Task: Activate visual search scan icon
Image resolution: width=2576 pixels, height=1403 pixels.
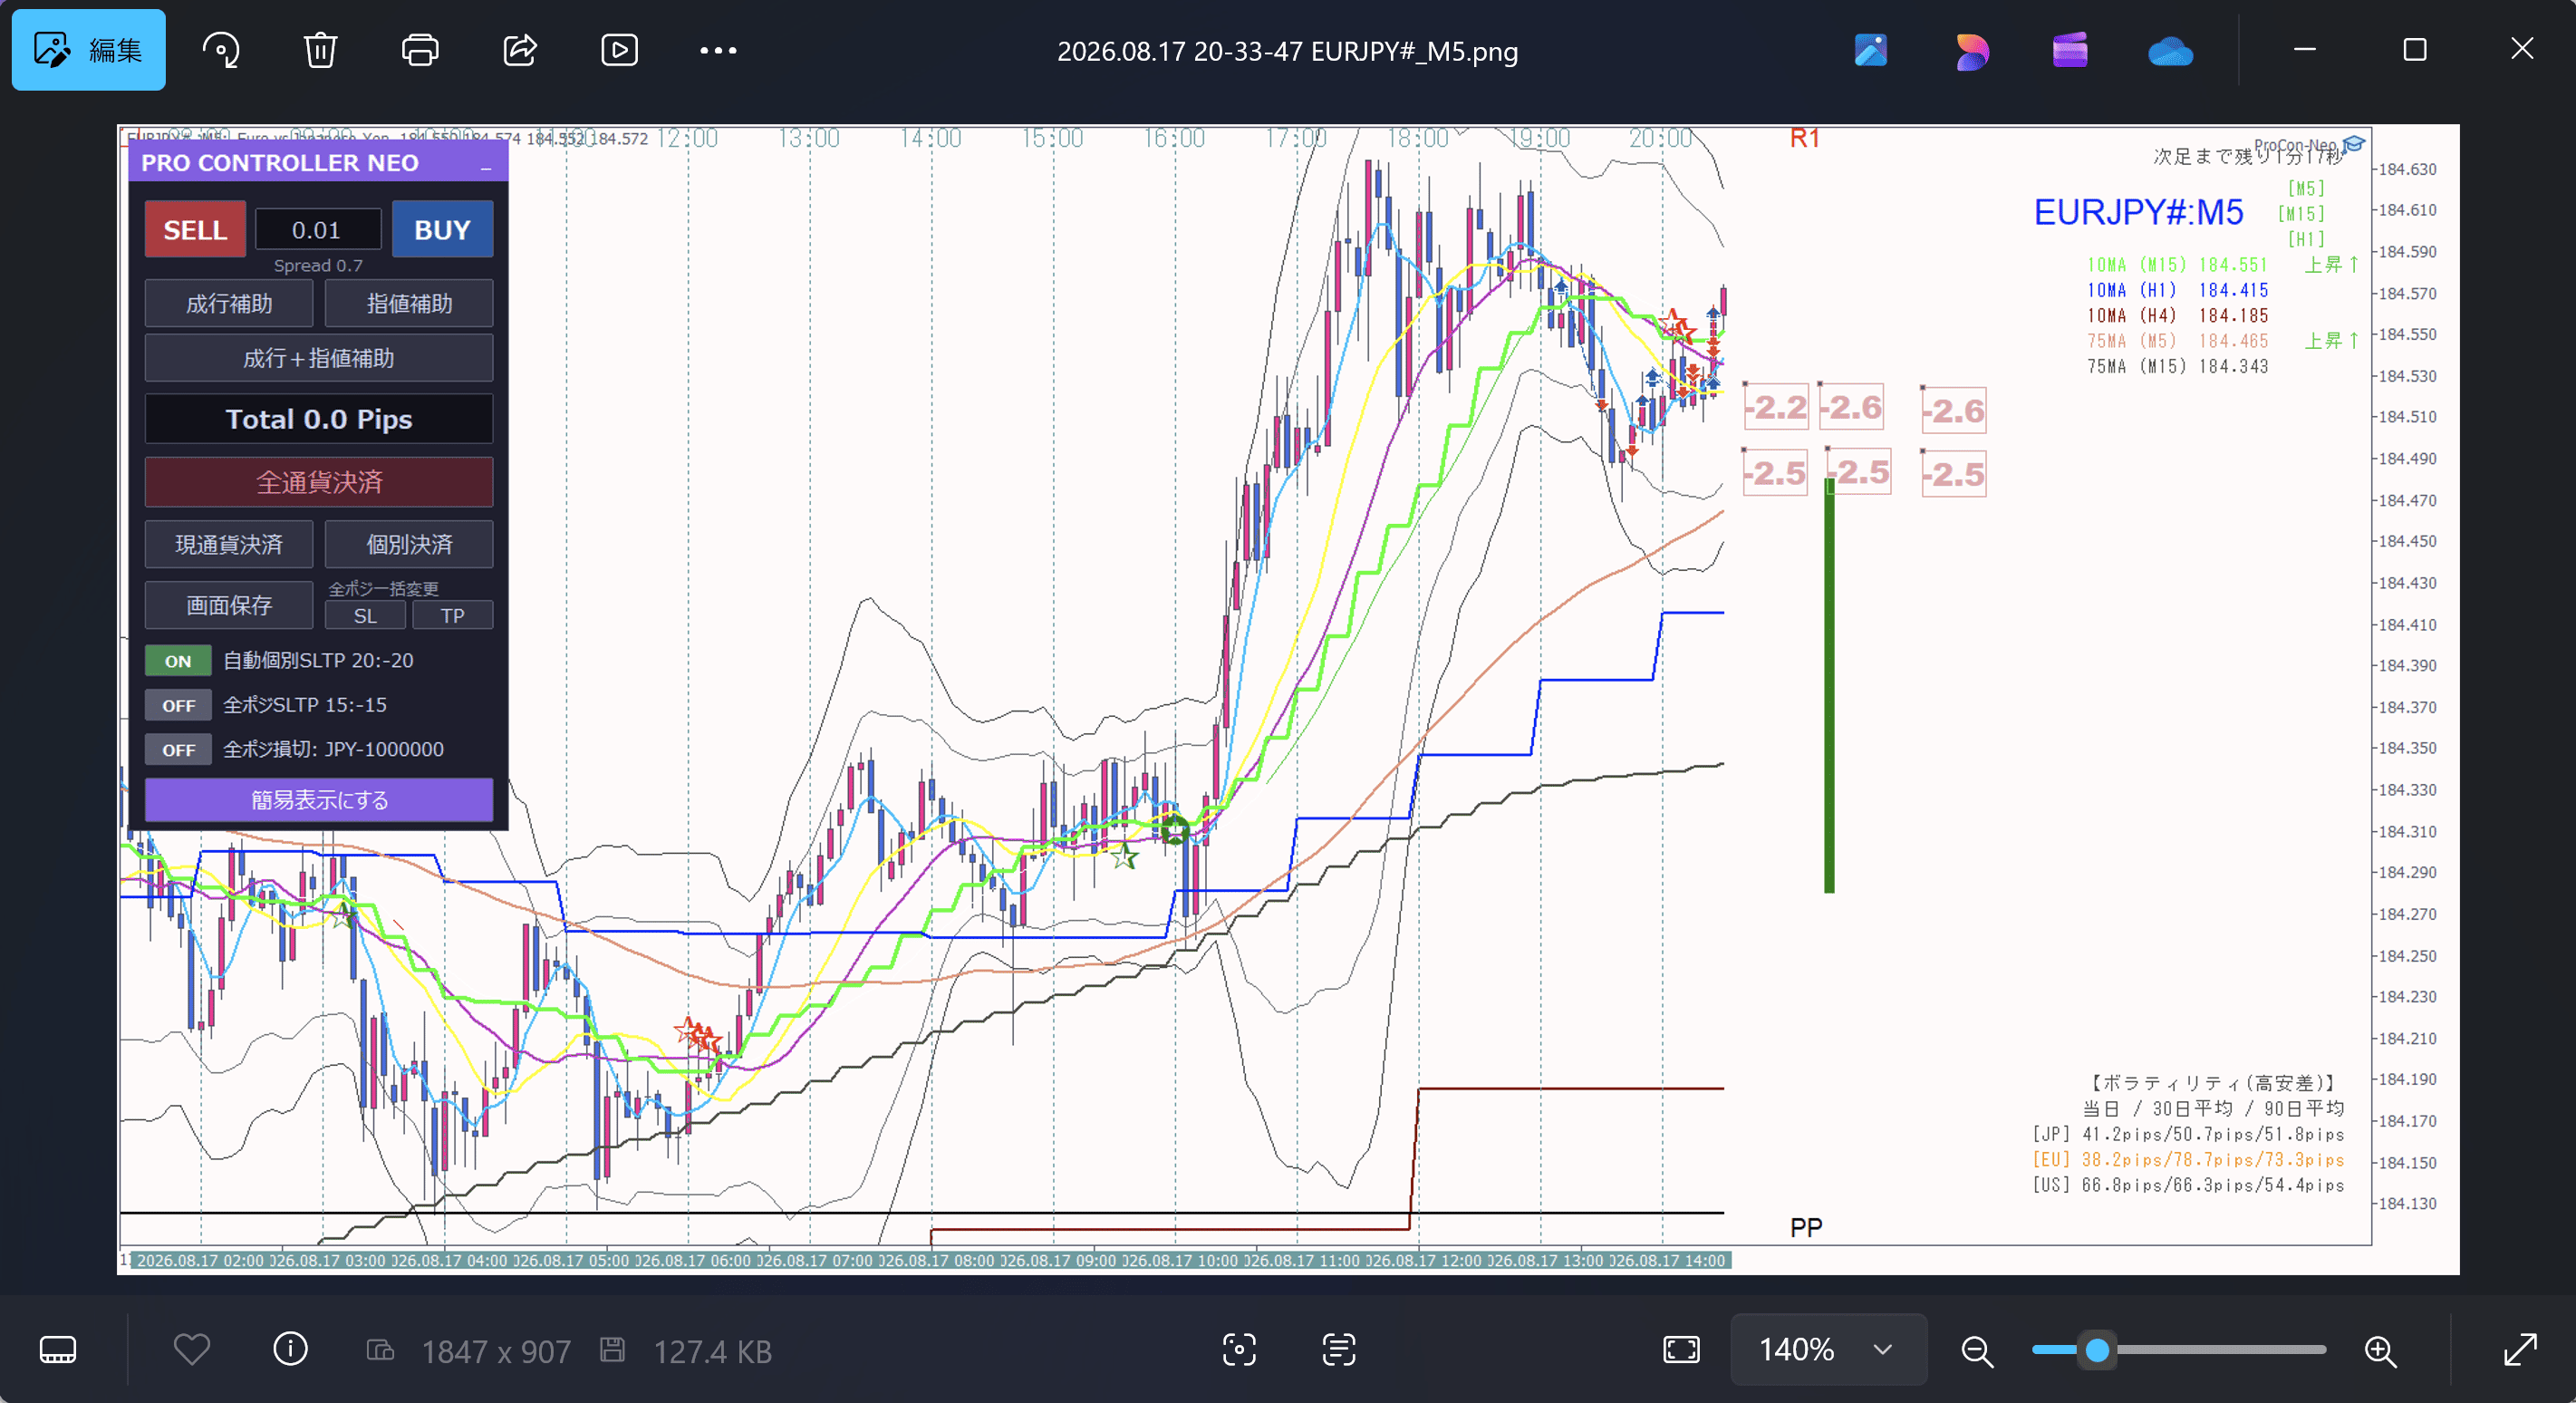Action: coord(1239,1350)
